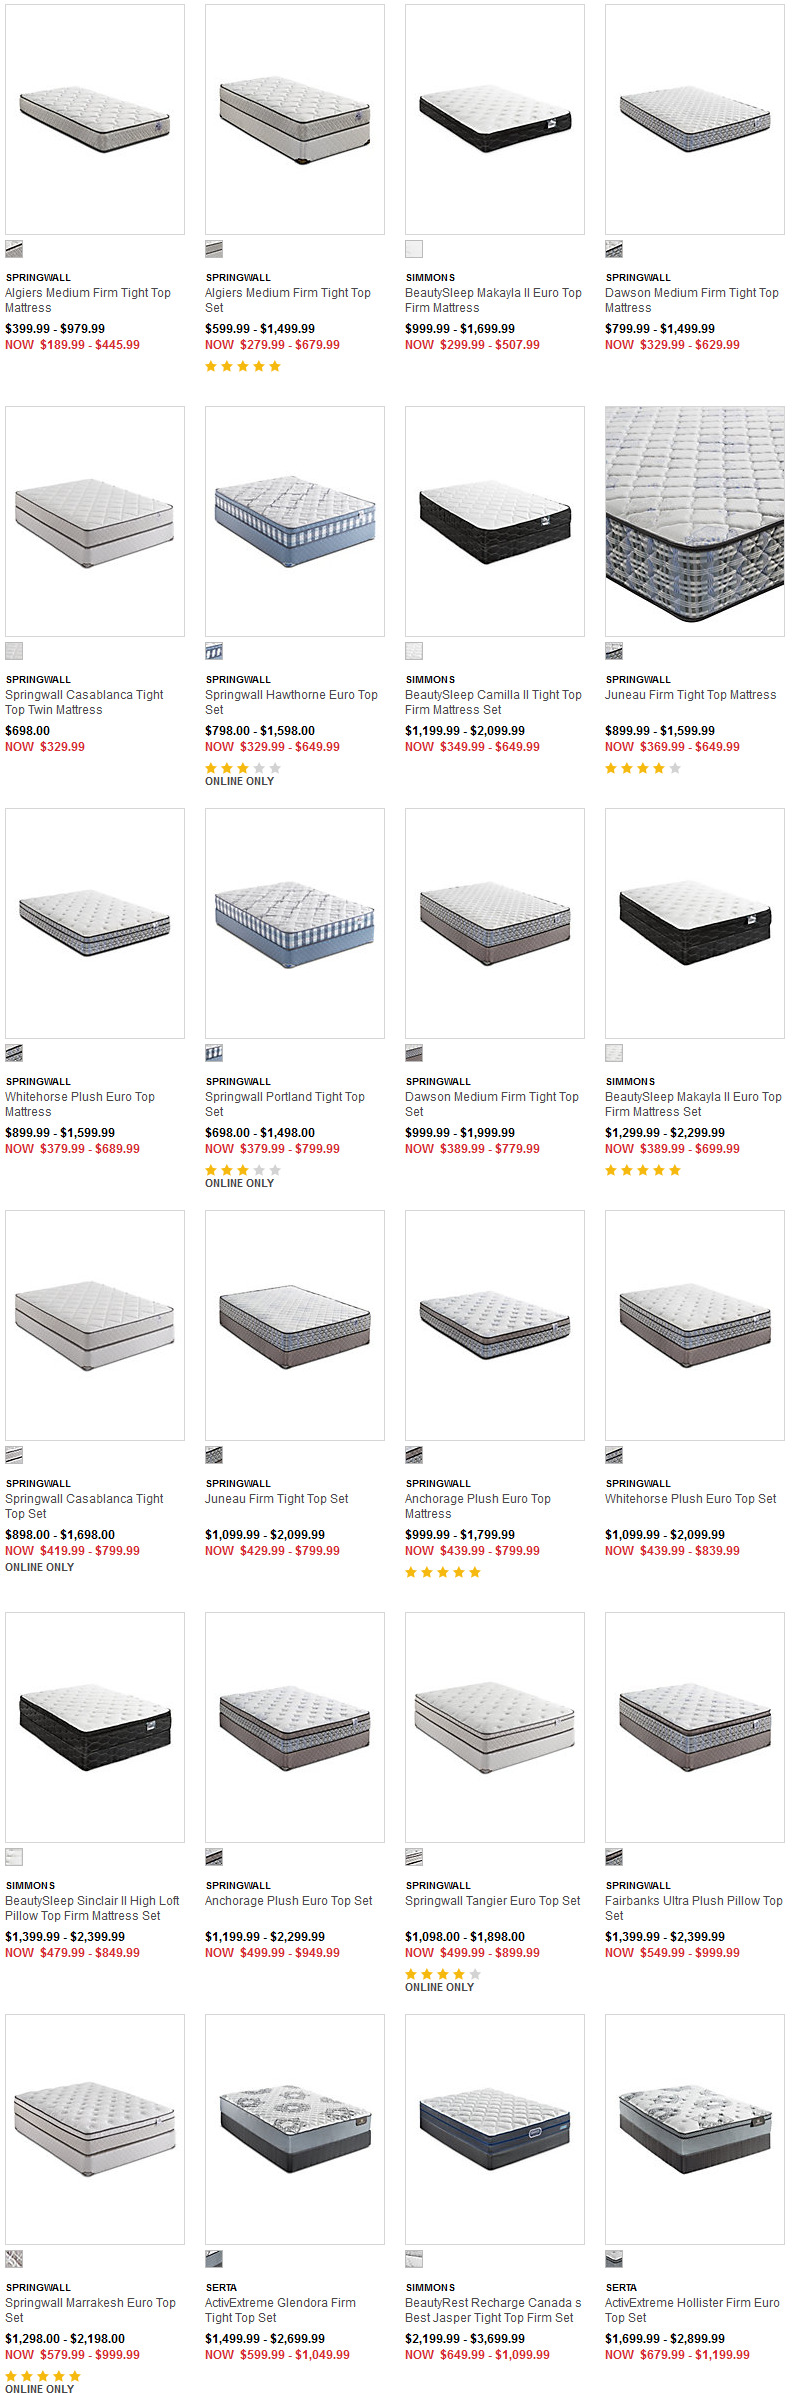Pick the swatch below Juneau Firm Tight Top Mattress image
The image size is (794, 2393).
(x=614, y=651)
